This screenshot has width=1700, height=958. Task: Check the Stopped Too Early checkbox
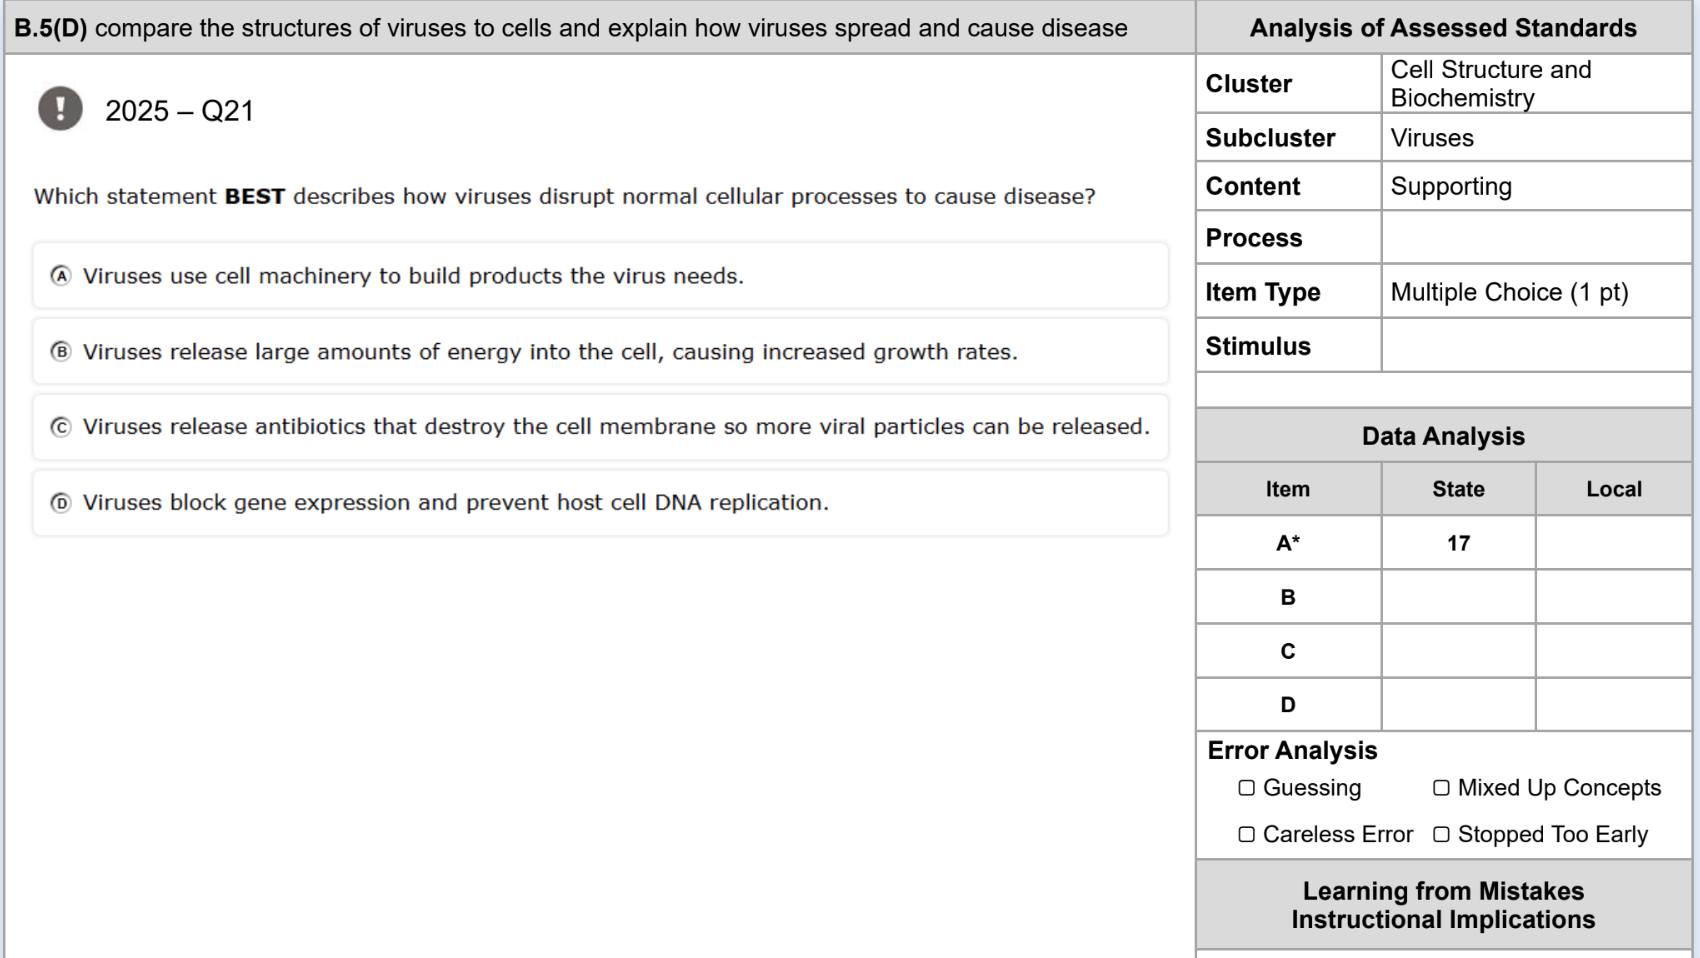click(x=1441, y=834)
